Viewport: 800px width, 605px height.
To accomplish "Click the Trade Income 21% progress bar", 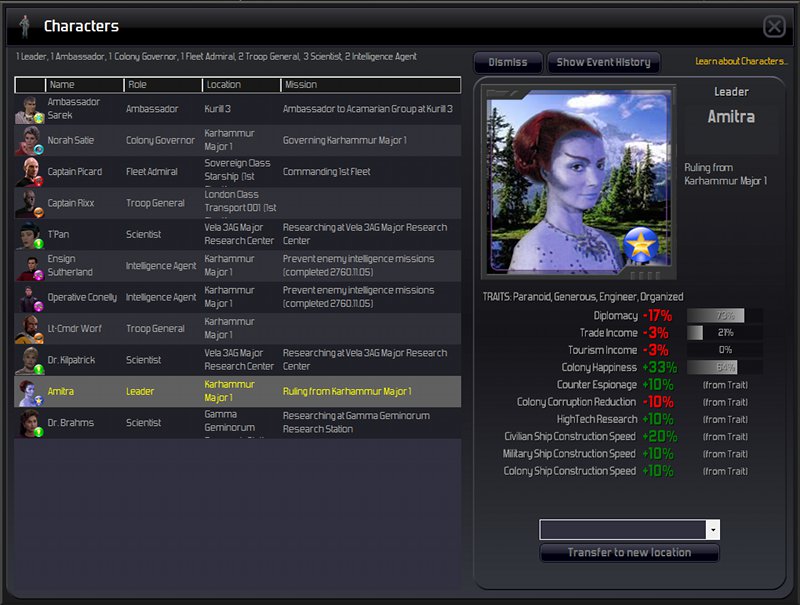I will pos(724,333).
